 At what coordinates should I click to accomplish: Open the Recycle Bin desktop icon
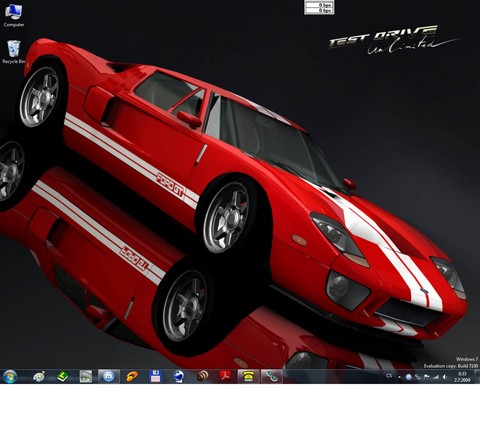(x=14, y=52)
